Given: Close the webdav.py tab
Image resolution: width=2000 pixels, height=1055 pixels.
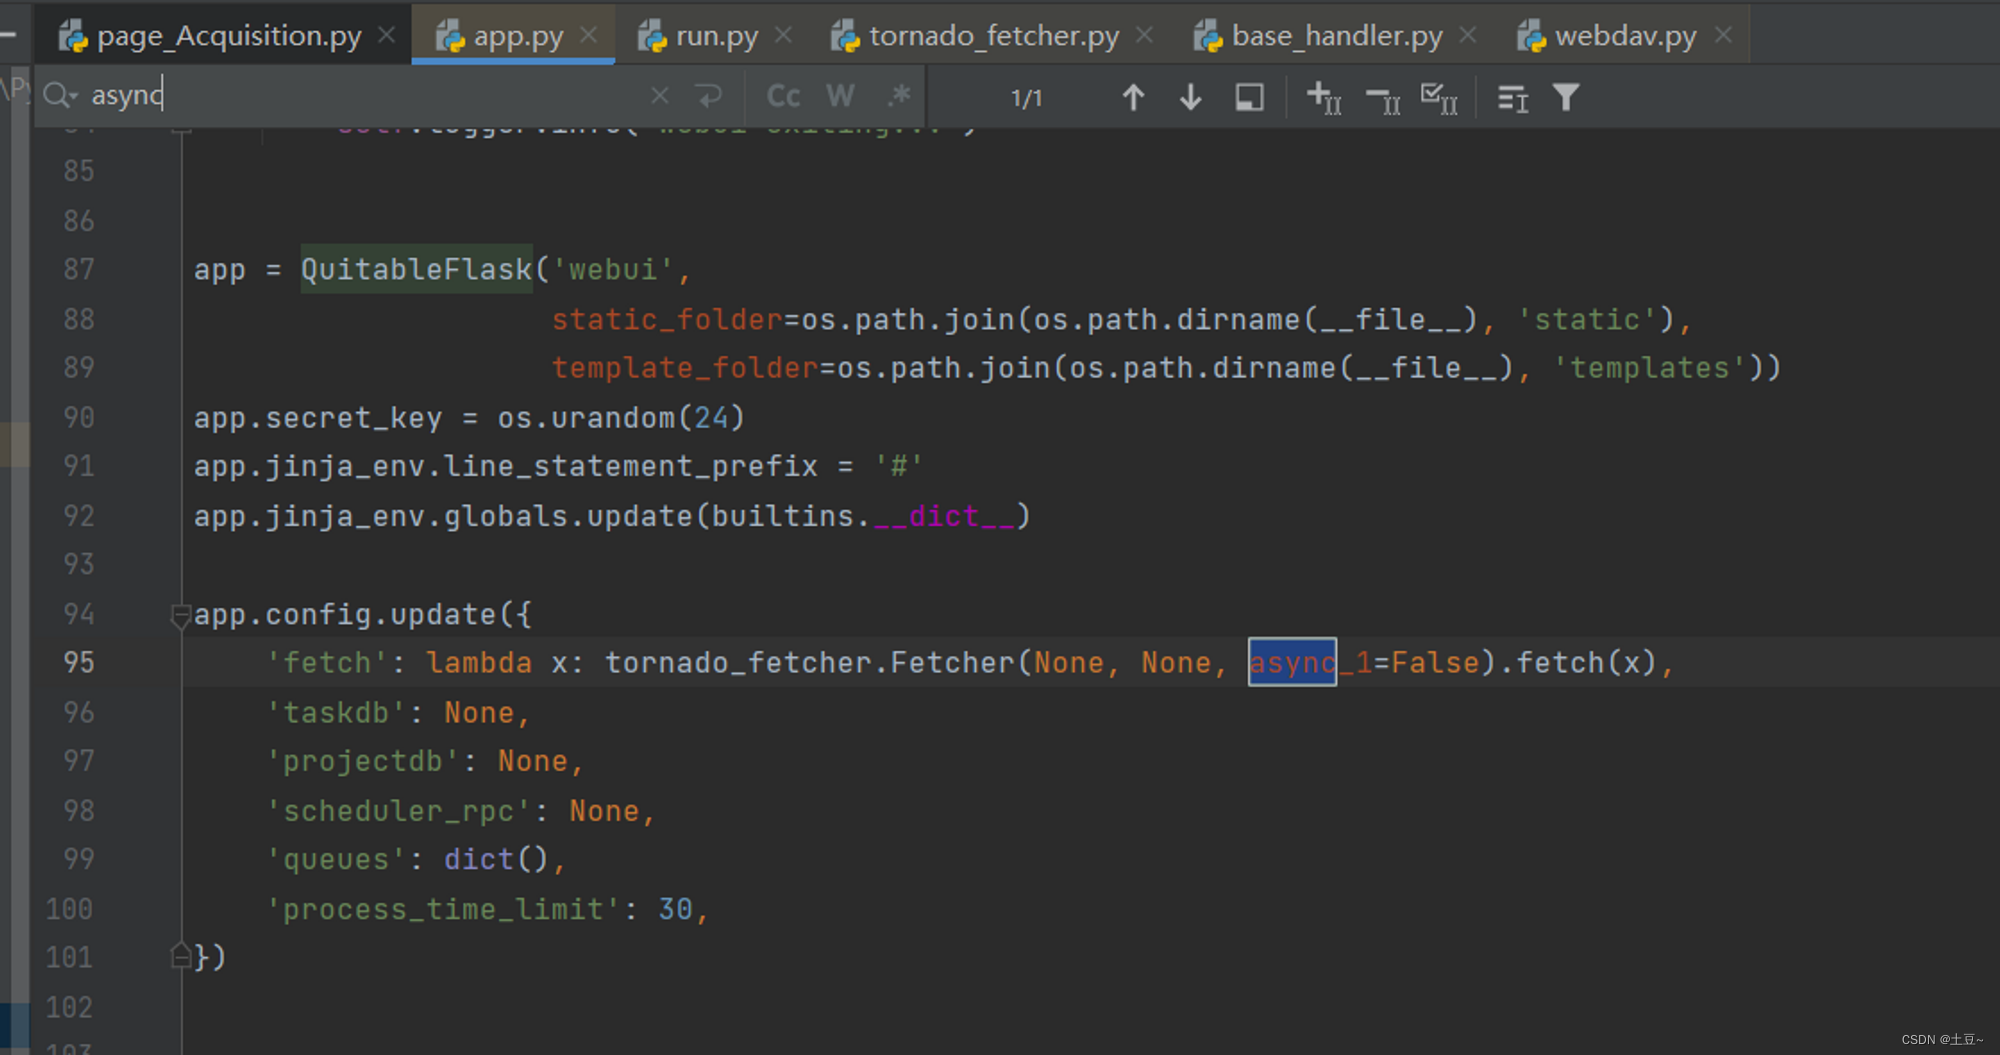Looking at the screenshot, I should click(x=1723, y=36).
